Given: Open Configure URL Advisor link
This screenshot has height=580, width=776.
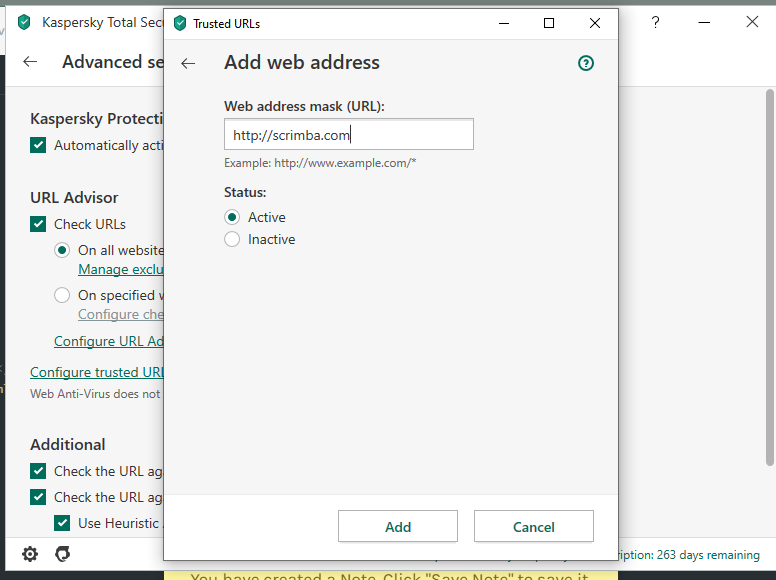Looking at the screenshot, I should pyautogui.click(x=109, y=341).
